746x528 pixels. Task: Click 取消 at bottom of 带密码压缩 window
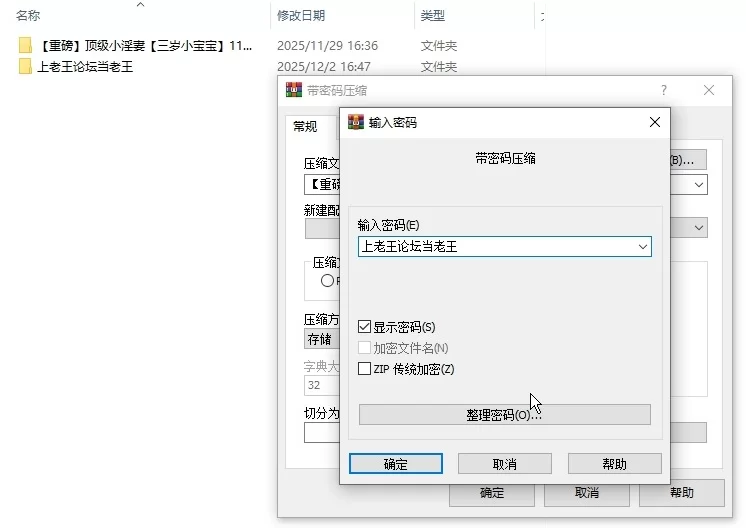click(587, 493)
